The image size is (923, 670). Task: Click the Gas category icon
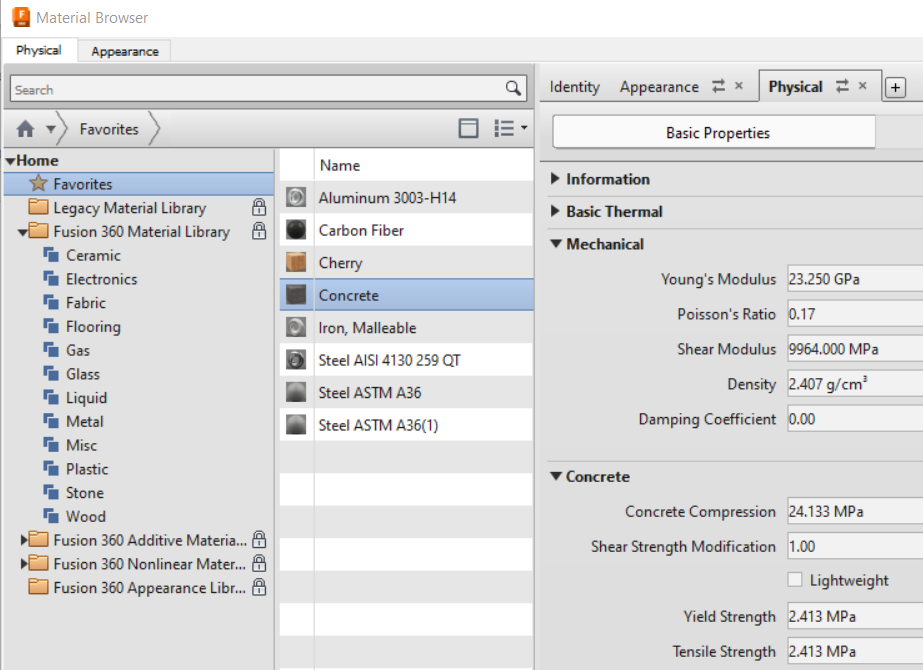click(x=51, y=350)
